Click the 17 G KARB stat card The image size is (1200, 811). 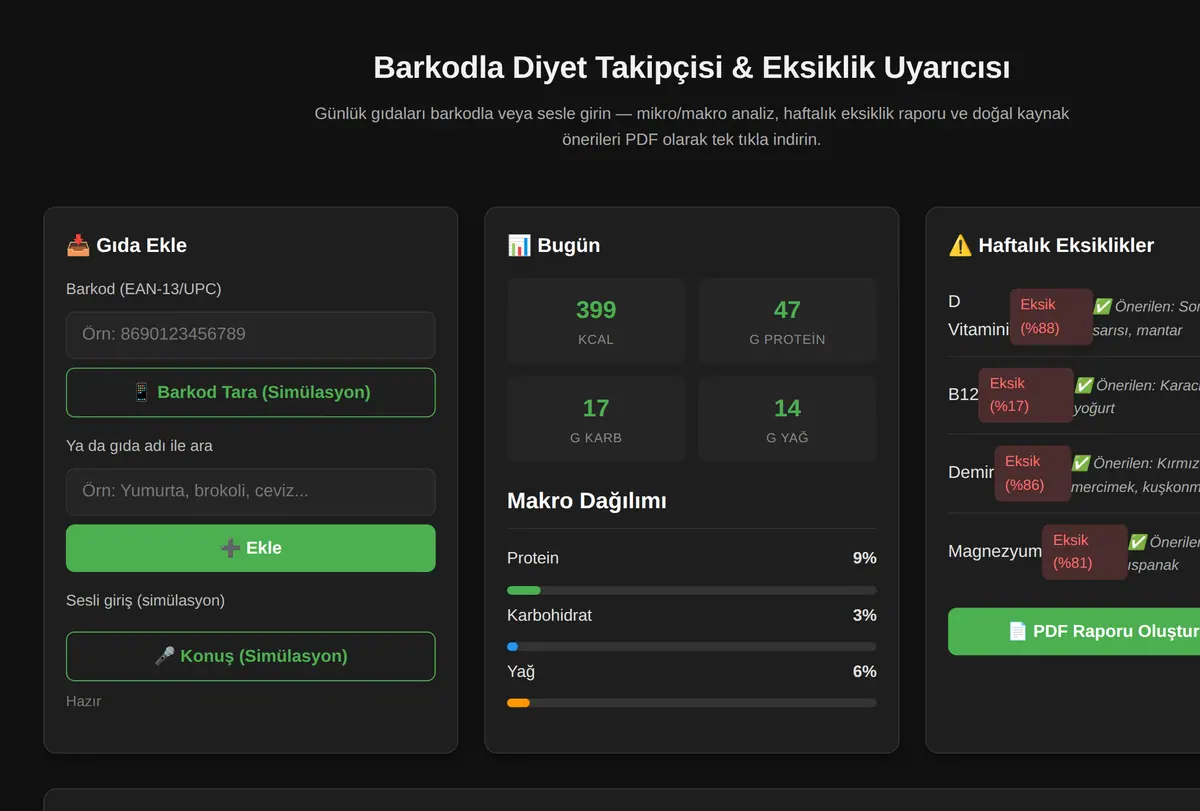pos(596,419)
